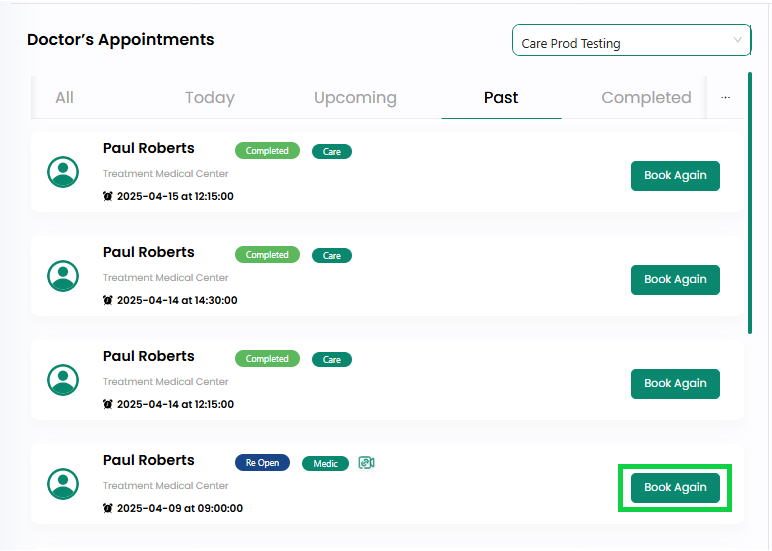Click avatar icon of 2025-04-09 appointment

(x=63, y=484)
